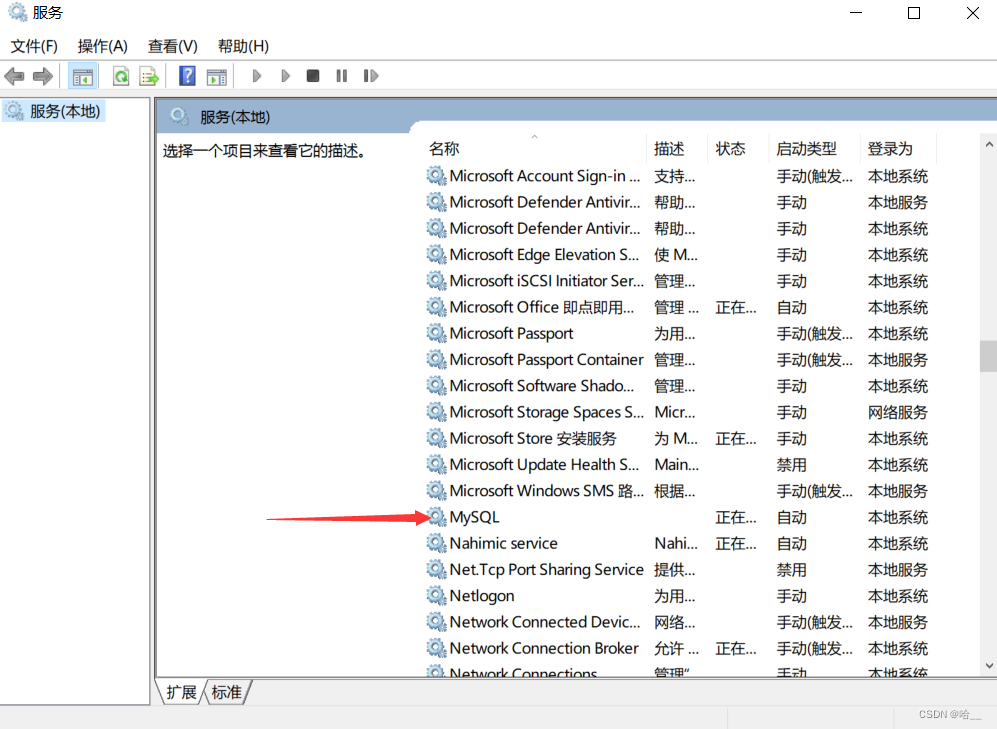Image resolution: width=997 pixels, height=729 pixels.
Task: Open the 文件(F) menu
Action: click(34, 46)
